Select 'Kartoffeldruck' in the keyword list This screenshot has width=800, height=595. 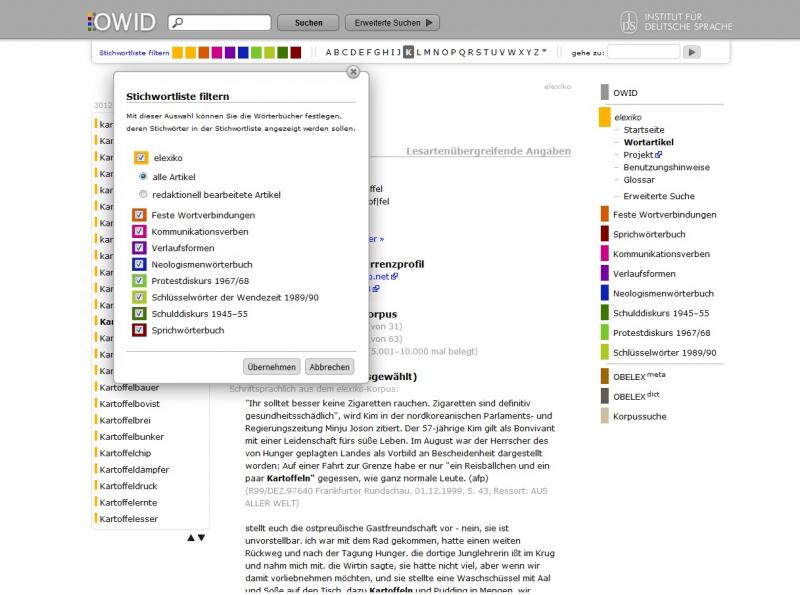pos(129,486)
